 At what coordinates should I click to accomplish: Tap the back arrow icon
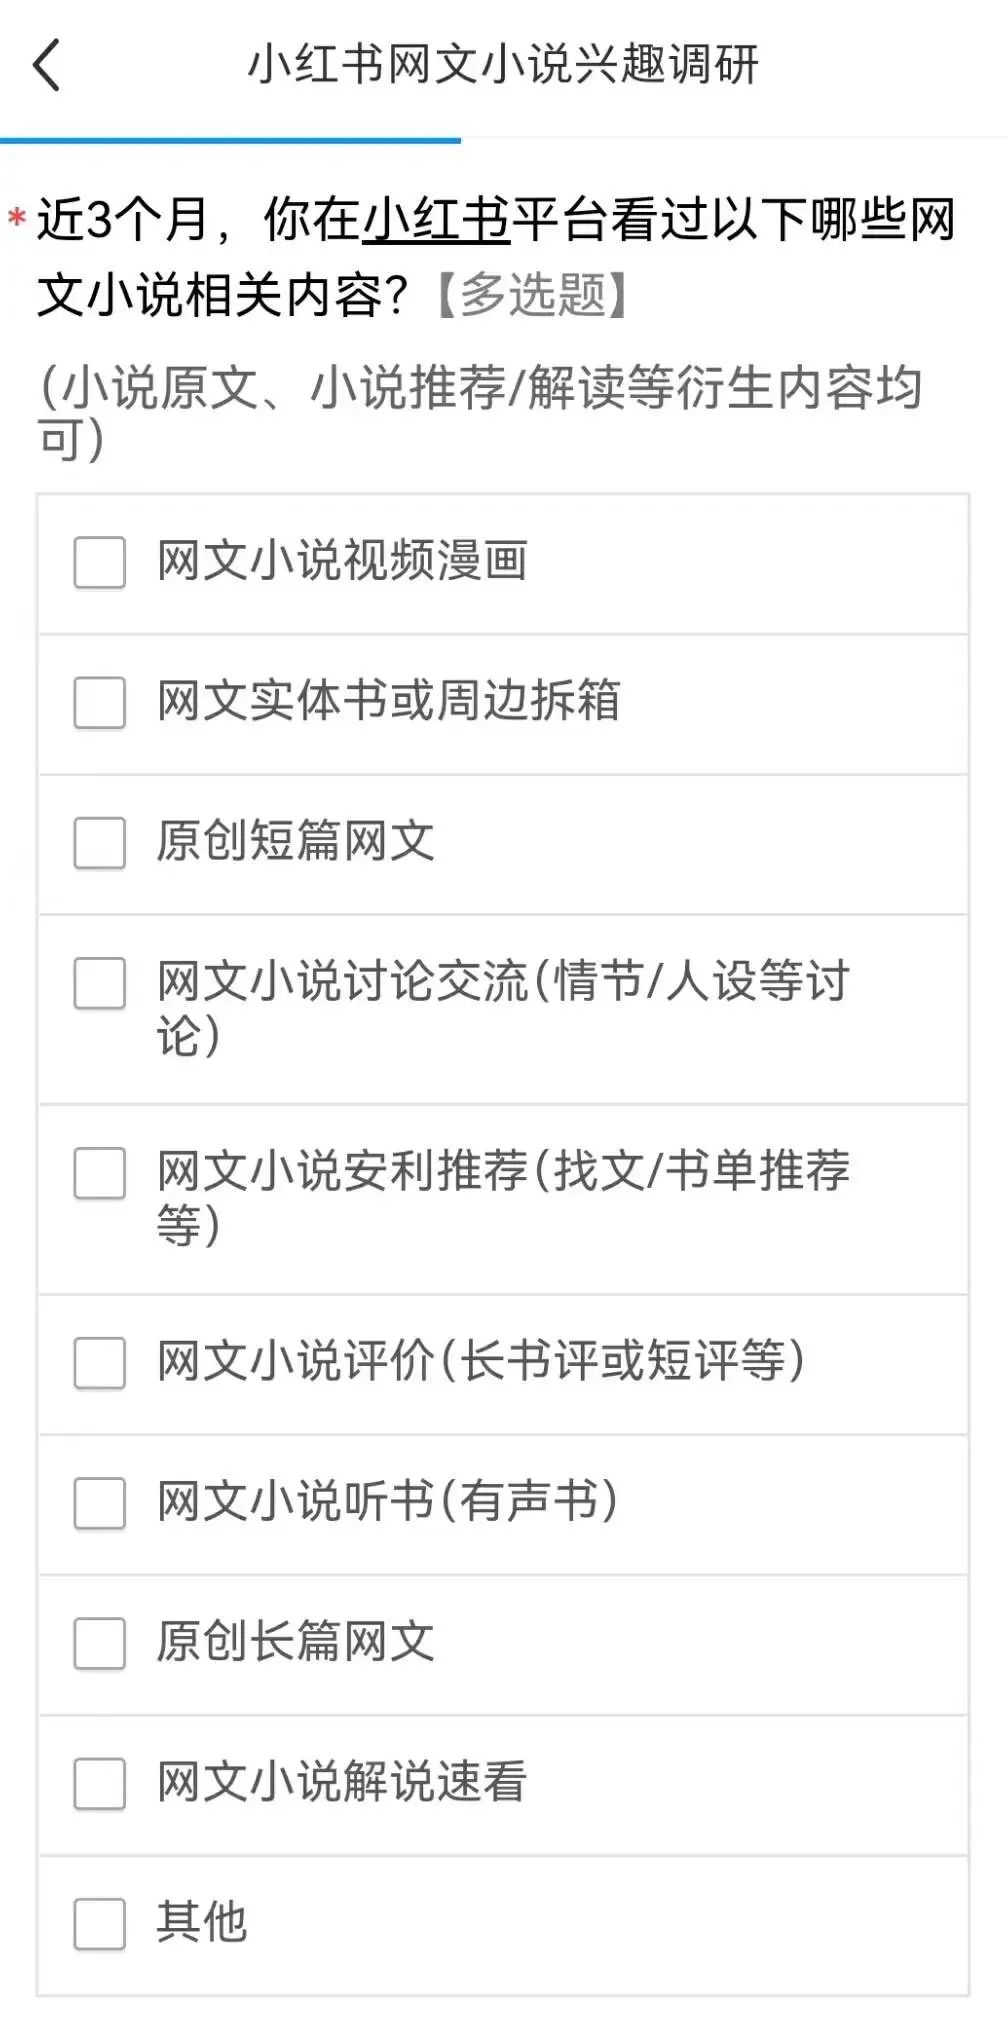[47, 66]
